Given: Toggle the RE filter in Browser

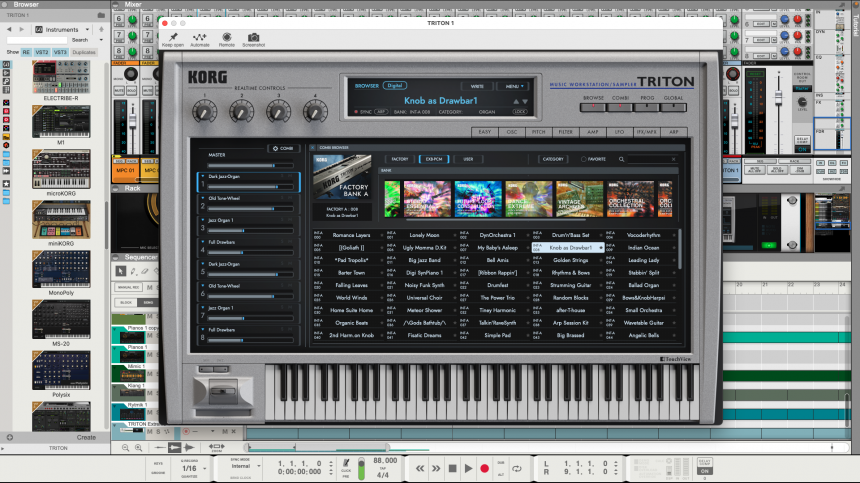Looking at the screenshot, I should [x=26, y=52].
